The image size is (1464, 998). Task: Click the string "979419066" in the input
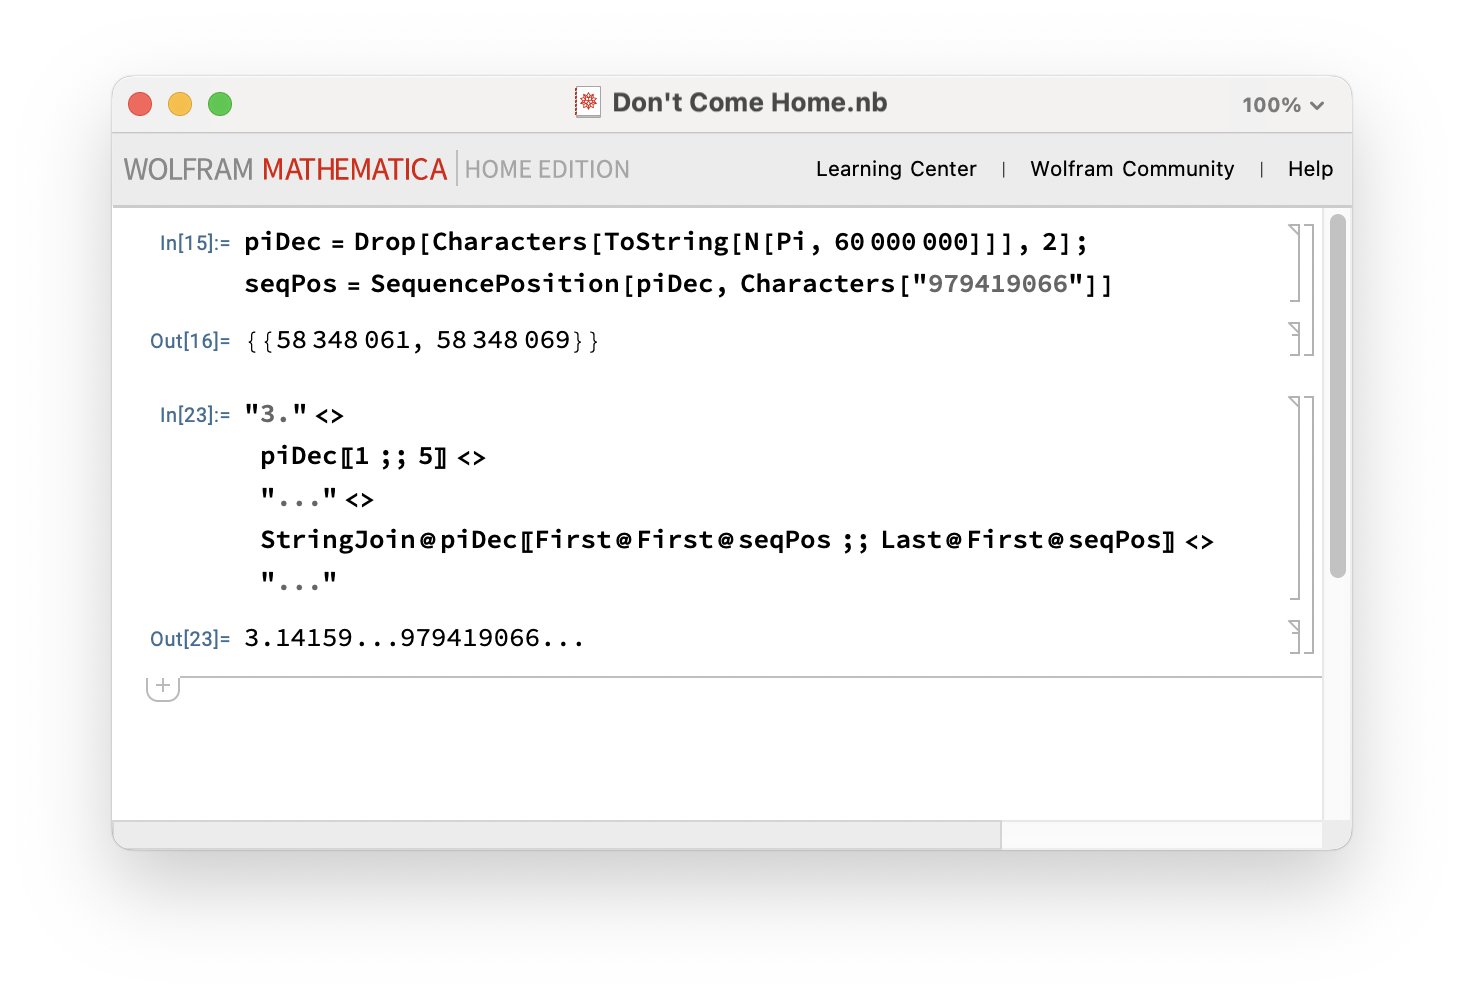(x=998, y=284)
